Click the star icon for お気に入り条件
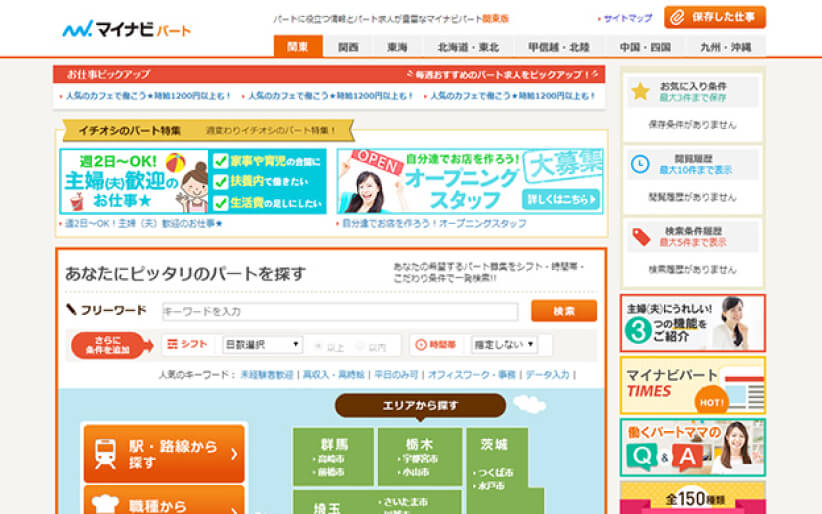The height and width of the screenshot is (514, 822). (640, 91)
